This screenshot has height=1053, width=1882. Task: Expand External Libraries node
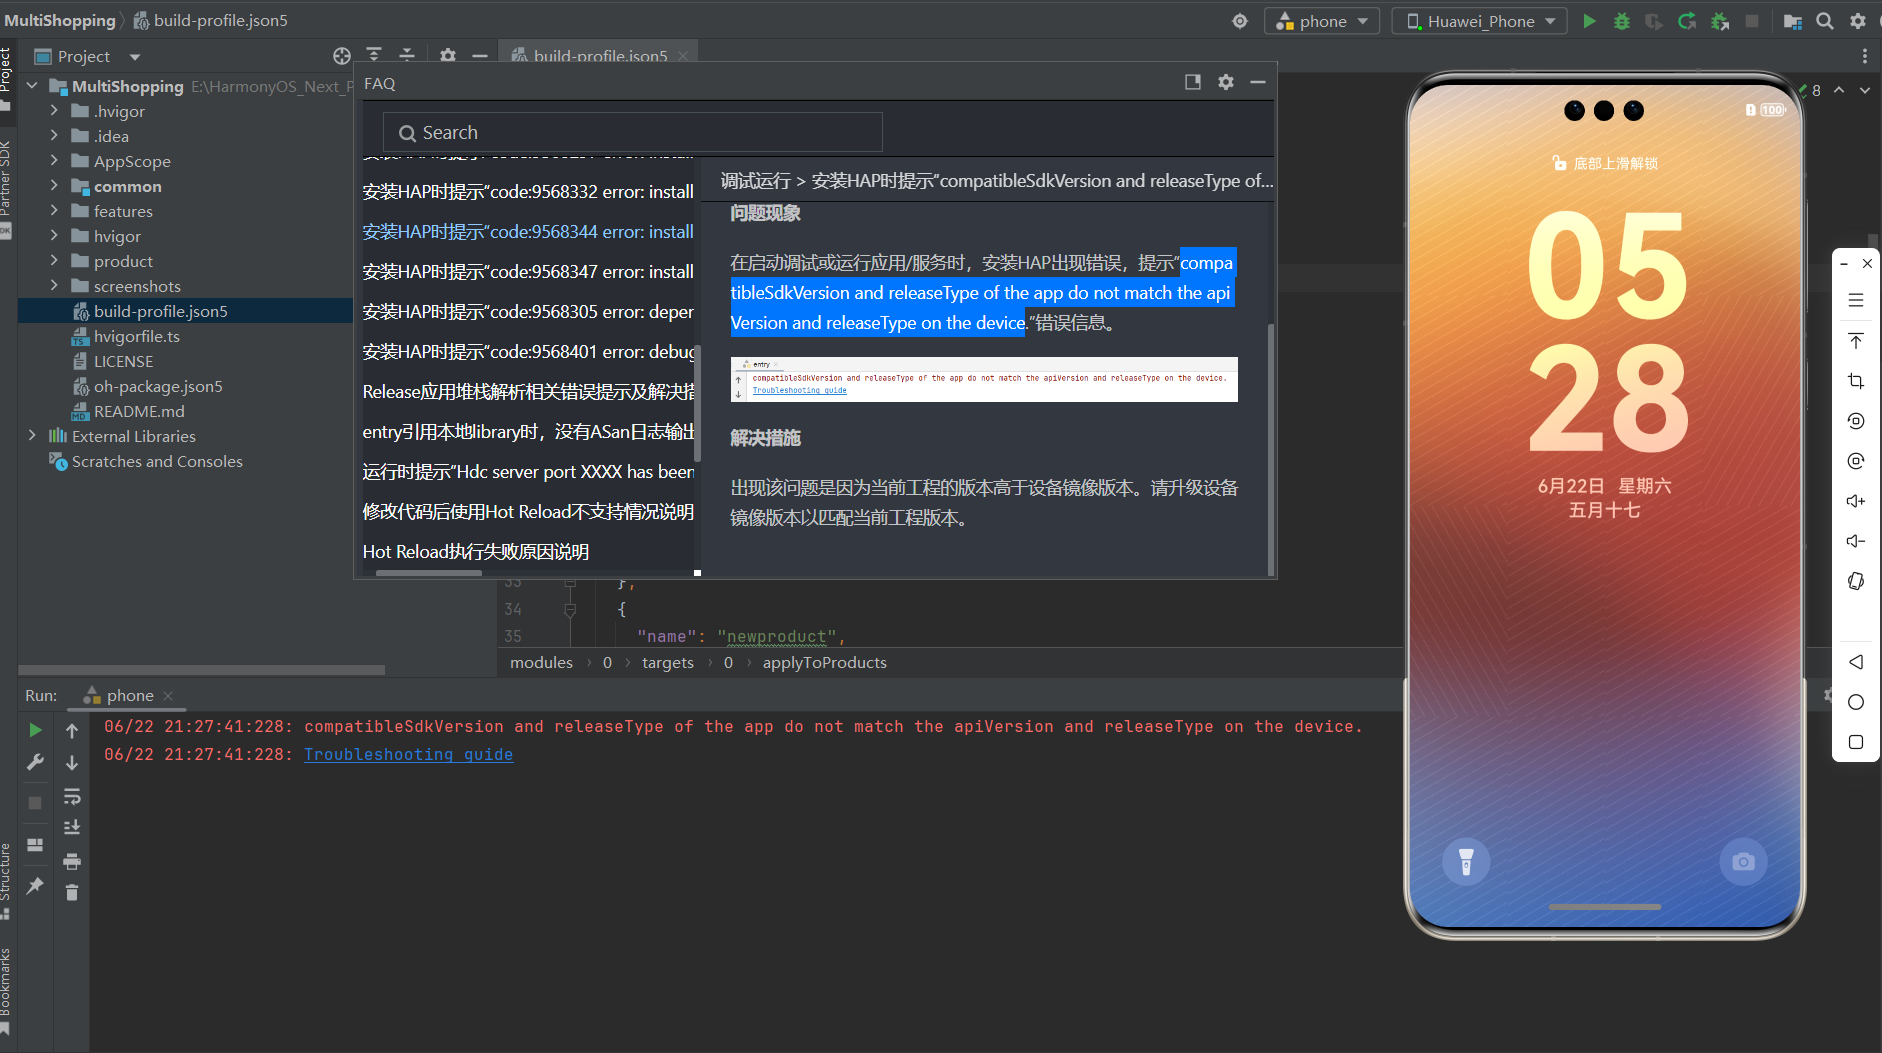pyautogui.click(x=32, y=436)
